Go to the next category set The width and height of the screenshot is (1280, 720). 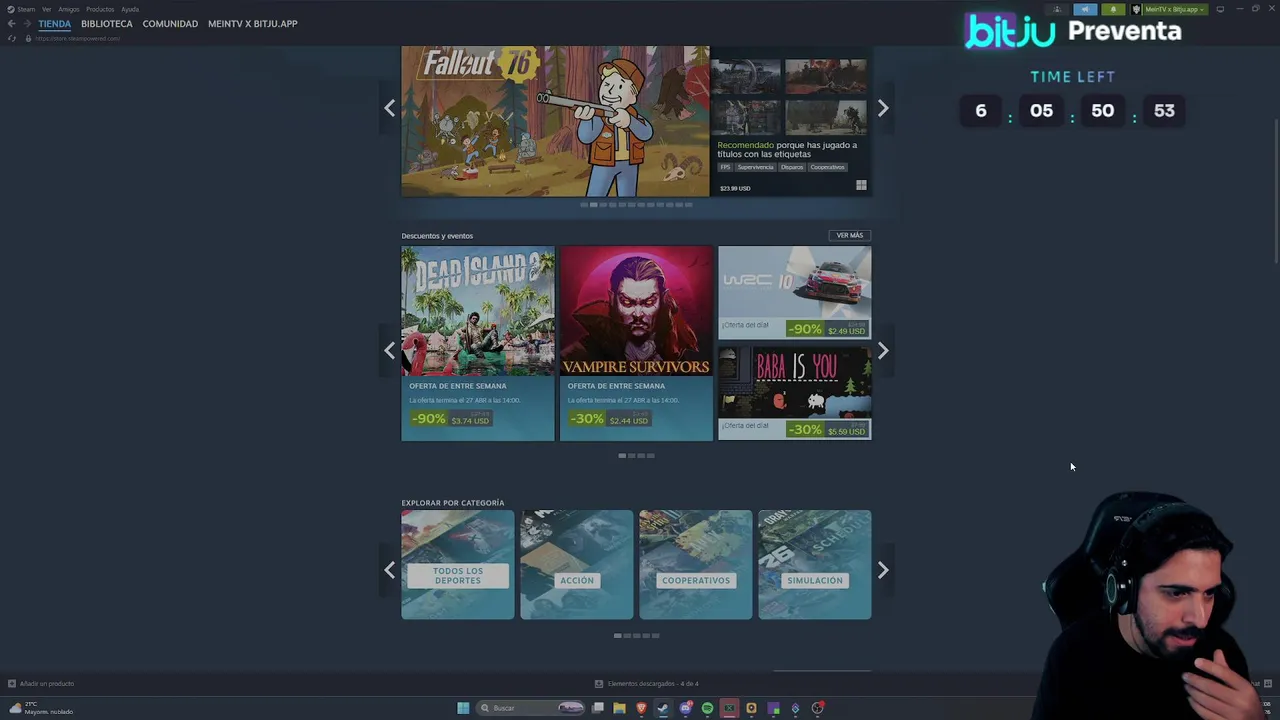pyautogui.click(x=883, y=570)
